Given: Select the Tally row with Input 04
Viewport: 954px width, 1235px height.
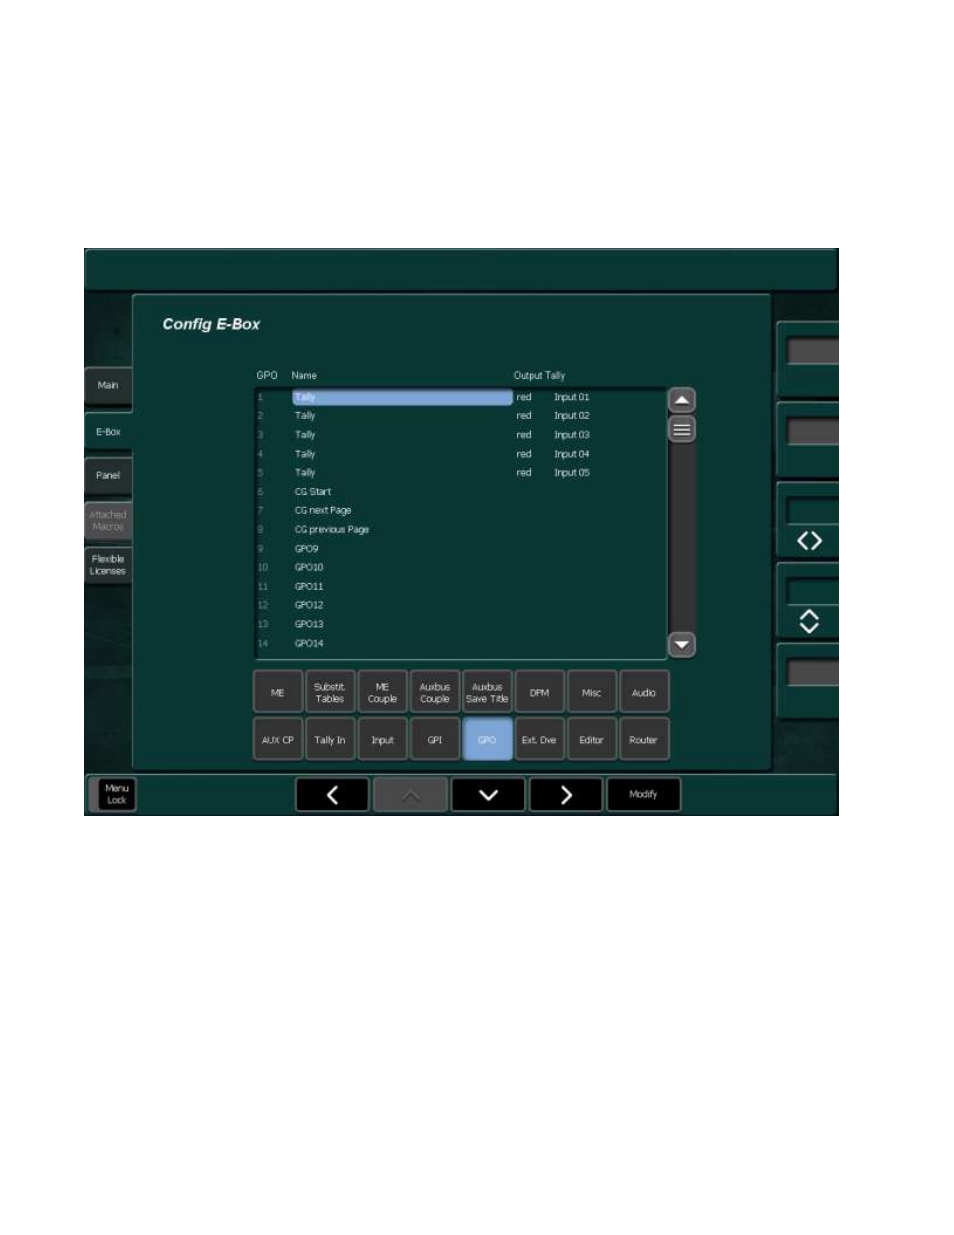Looking at the screenshot, I should coord(461,454).
